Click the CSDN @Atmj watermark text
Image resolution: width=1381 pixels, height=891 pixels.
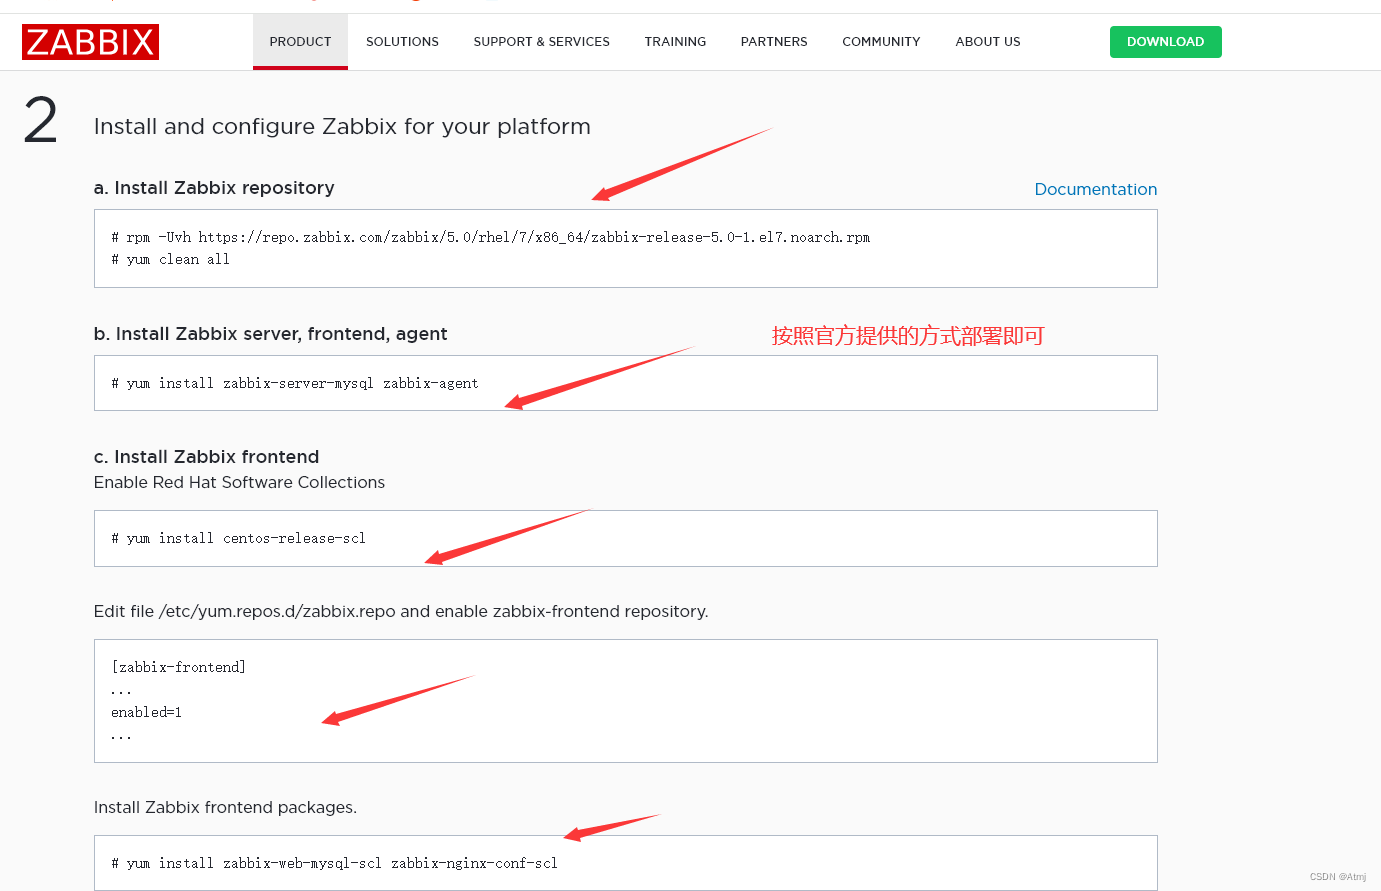pos(1338,877)
